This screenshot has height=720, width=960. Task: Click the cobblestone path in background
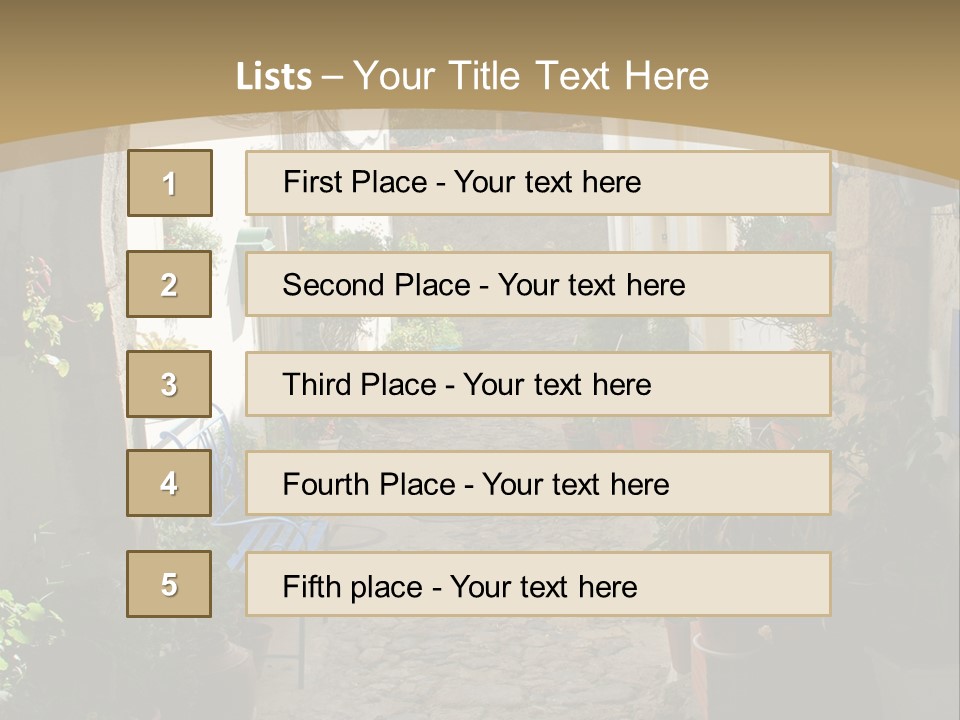[480, 660]
